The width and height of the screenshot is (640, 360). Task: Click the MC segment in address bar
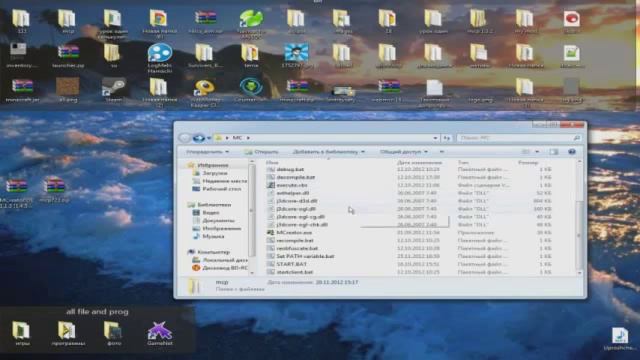237,138
